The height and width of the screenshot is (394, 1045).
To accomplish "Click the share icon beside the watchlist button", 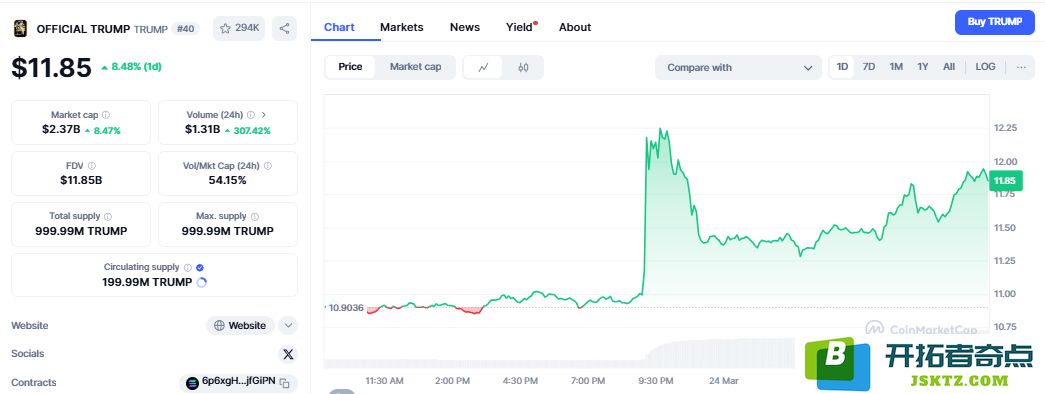I will coord(285,28).
